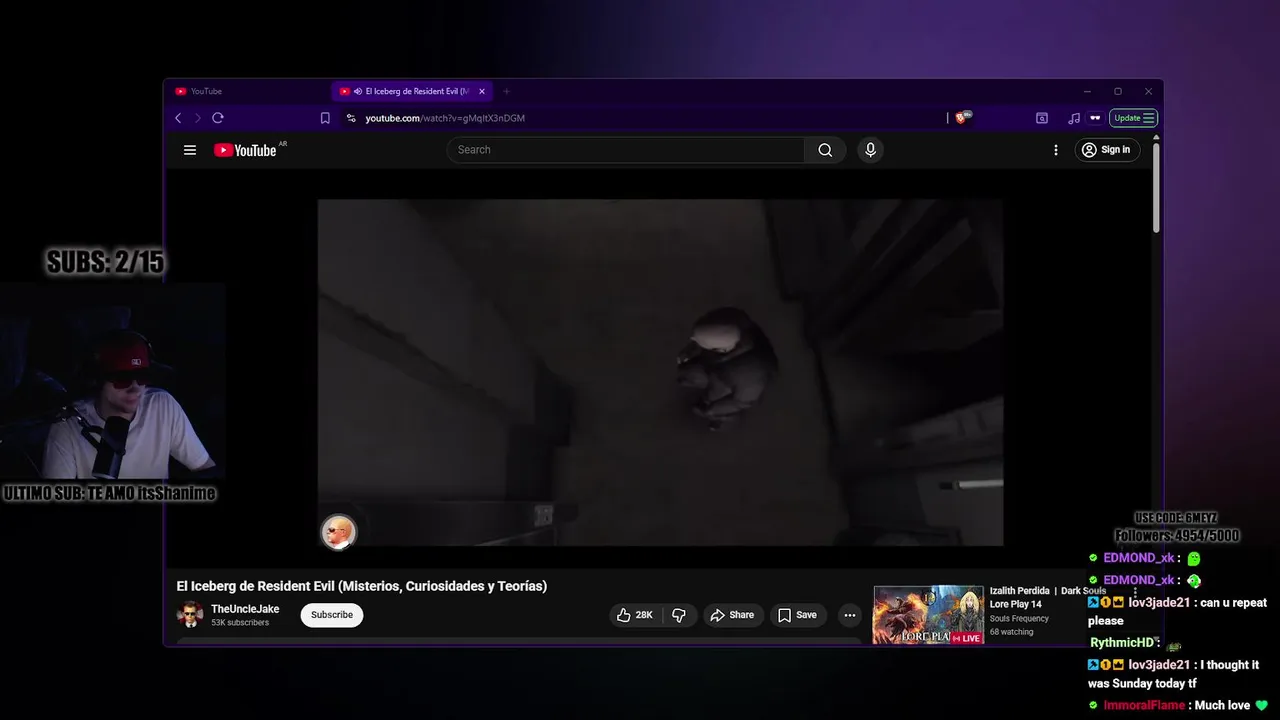Open site settings icon left of the URL

351,118
